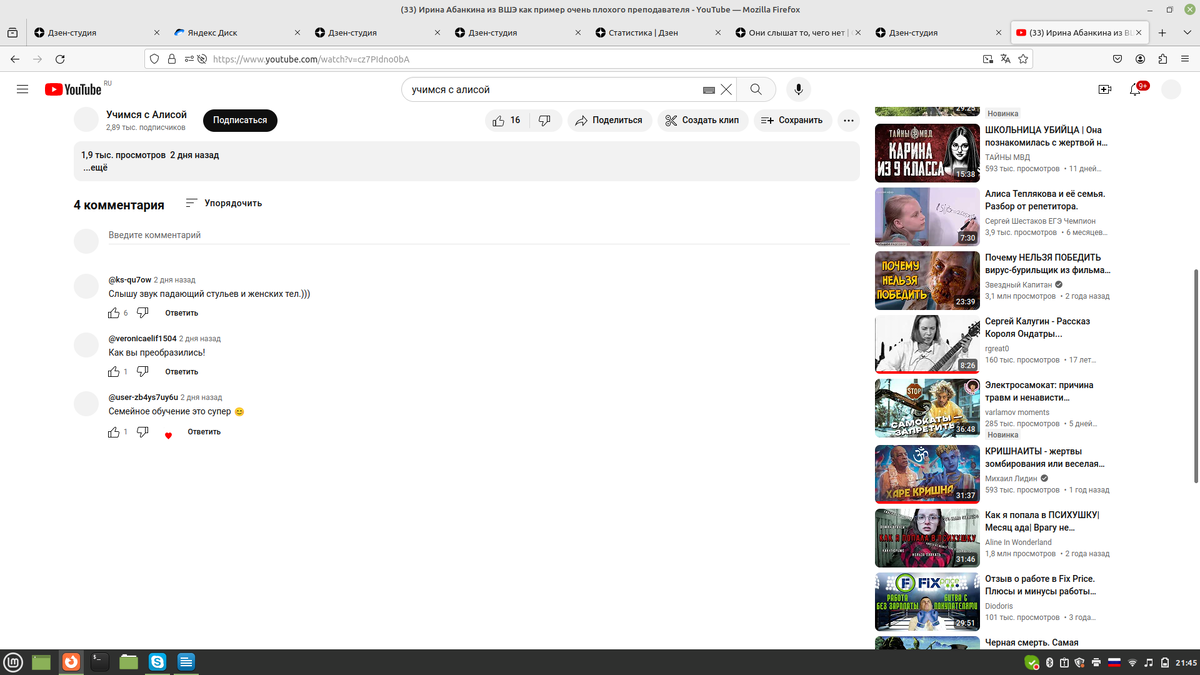The width and height of the screenshot is (1200, 675).
Task: Open КРИШНАИТЫ video title link
Action: 1045,457
